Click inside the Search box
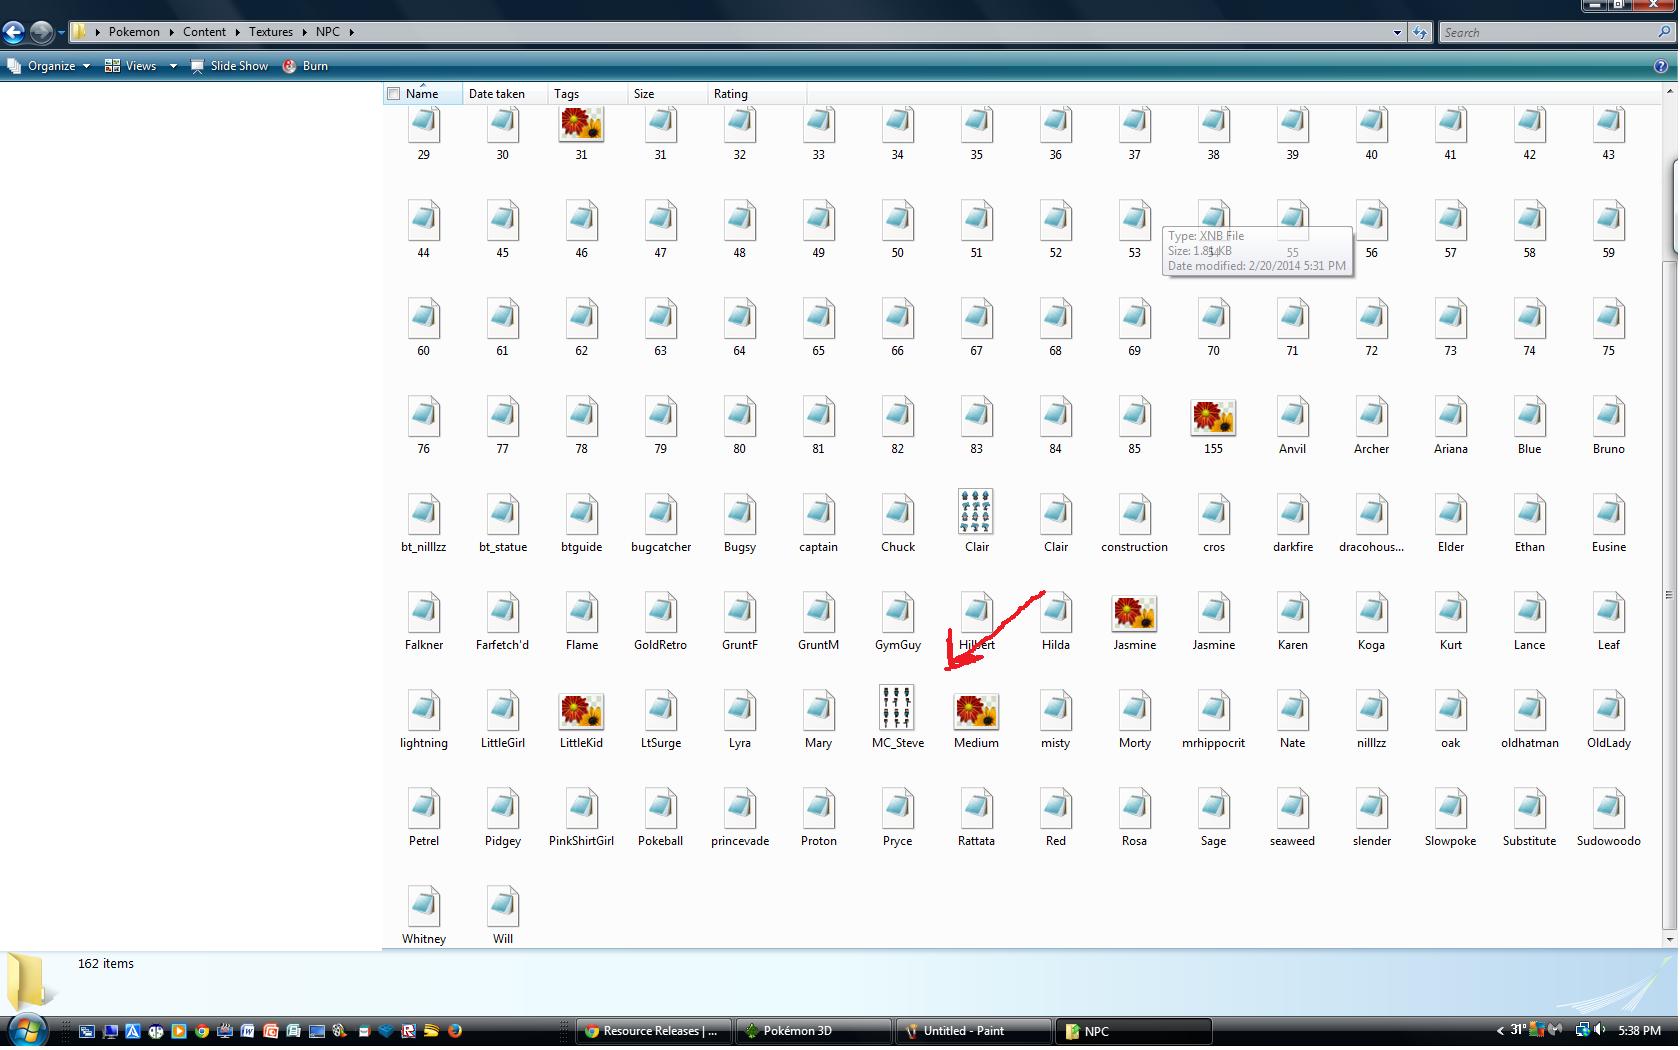The image size is (1680, 1050). click(x=1548, y=33)
